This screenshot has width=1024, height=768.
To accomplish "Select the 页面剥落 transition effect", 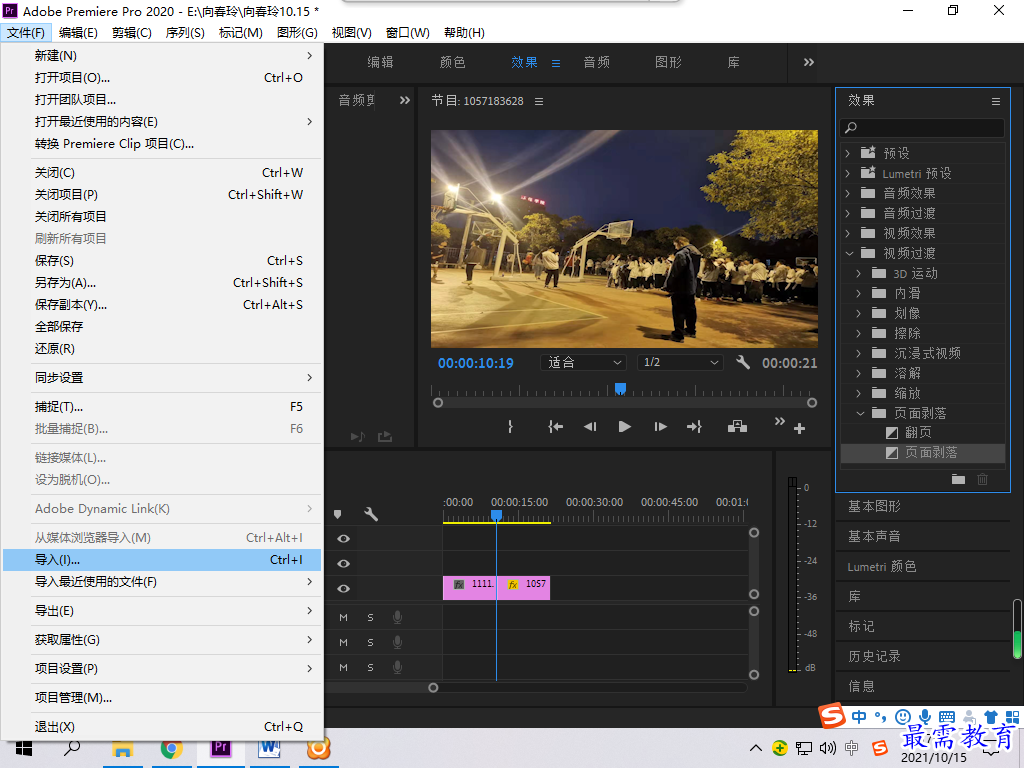I will (x=923, y=453).
